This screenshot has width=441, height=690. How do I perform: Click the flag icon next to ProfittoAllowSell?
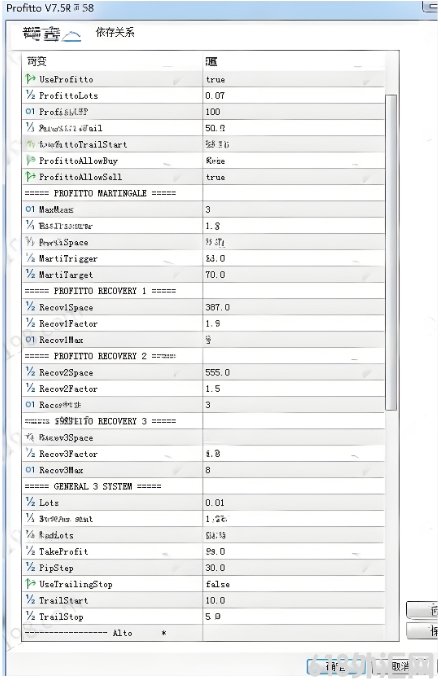(x=30, y=177)
